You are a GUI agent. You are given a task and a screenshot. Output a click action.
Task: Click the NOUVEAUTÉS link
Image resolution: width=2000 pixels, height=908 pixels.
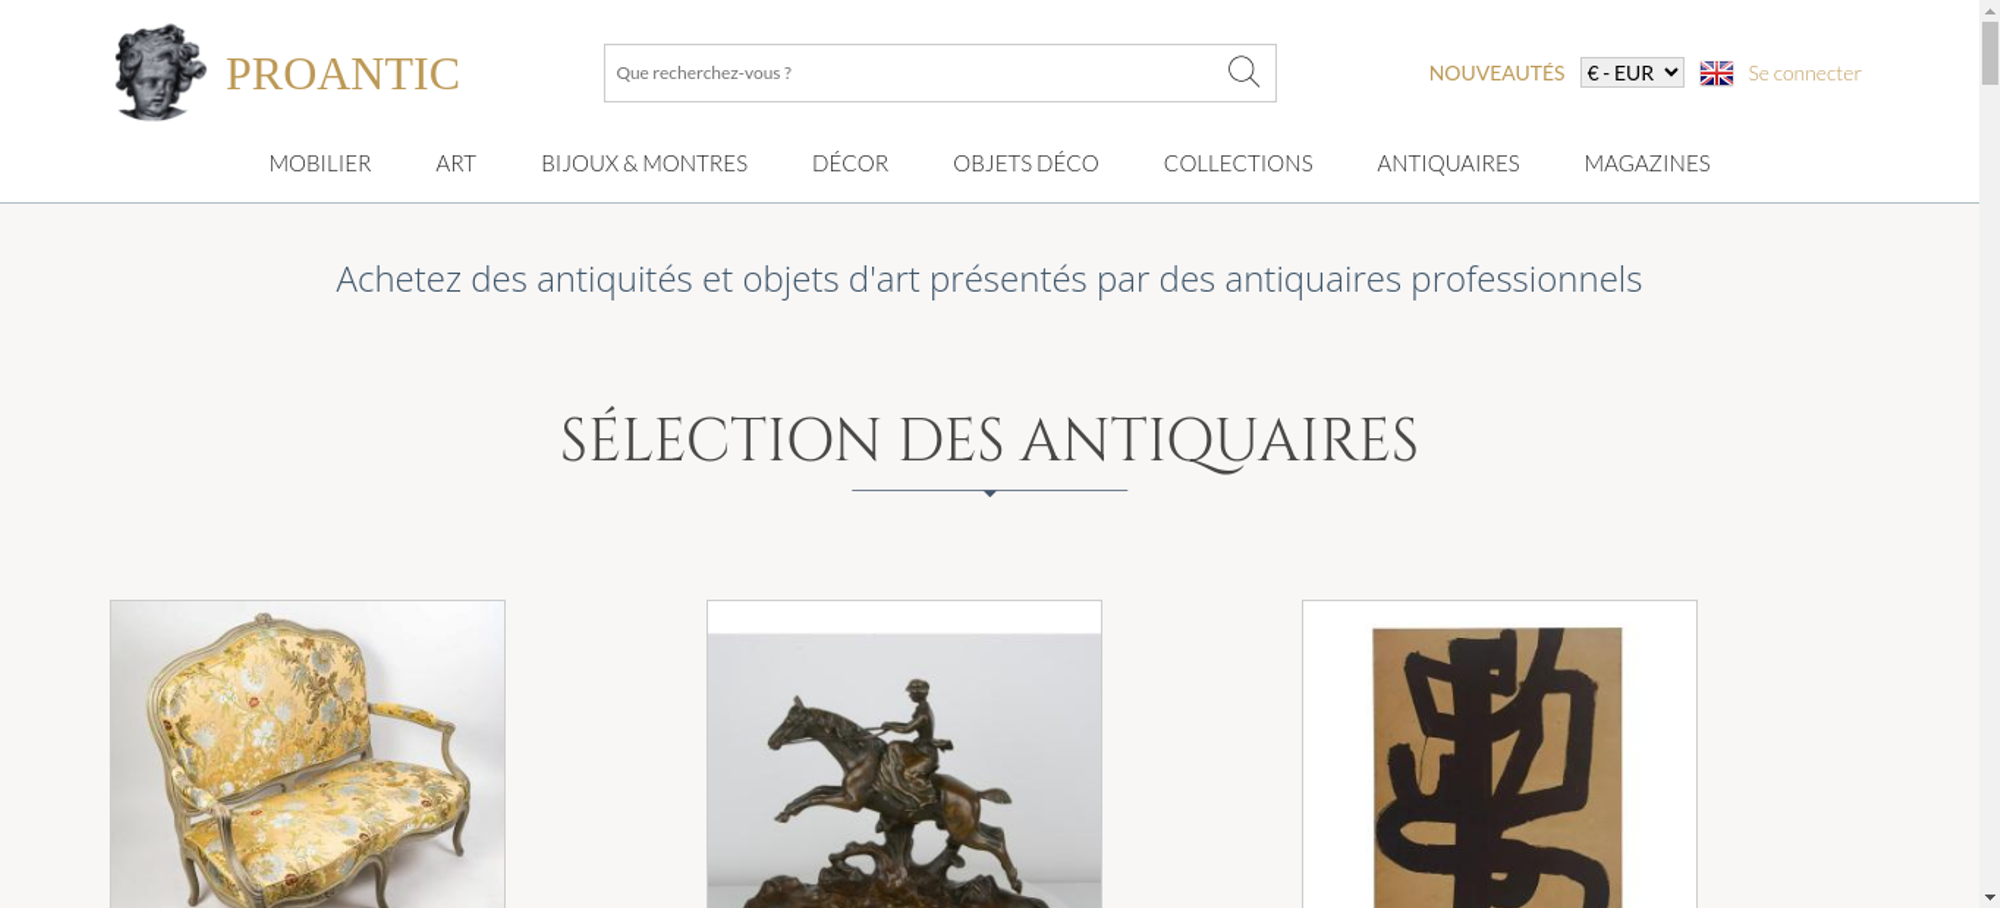(1496, 73)
